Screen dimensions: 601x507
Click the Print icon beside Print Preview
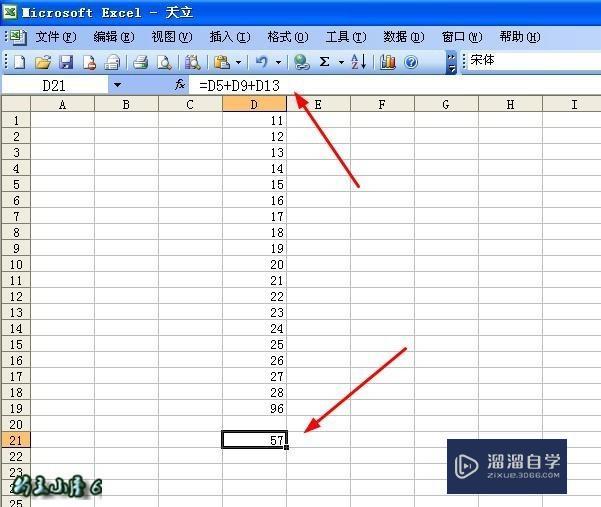[x=140, y=62]
